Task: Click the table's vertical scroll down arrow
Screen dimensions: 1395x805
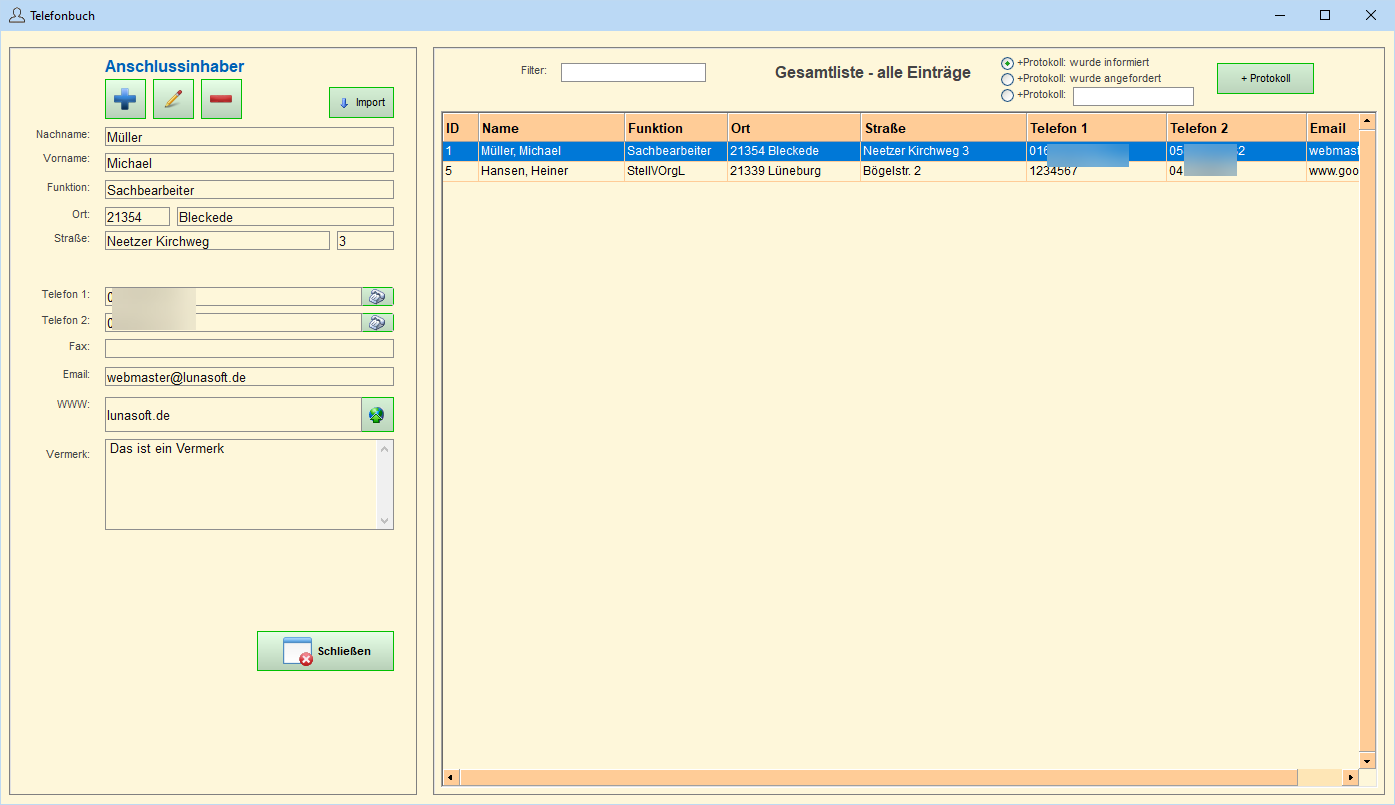Action: point(1367,761)
